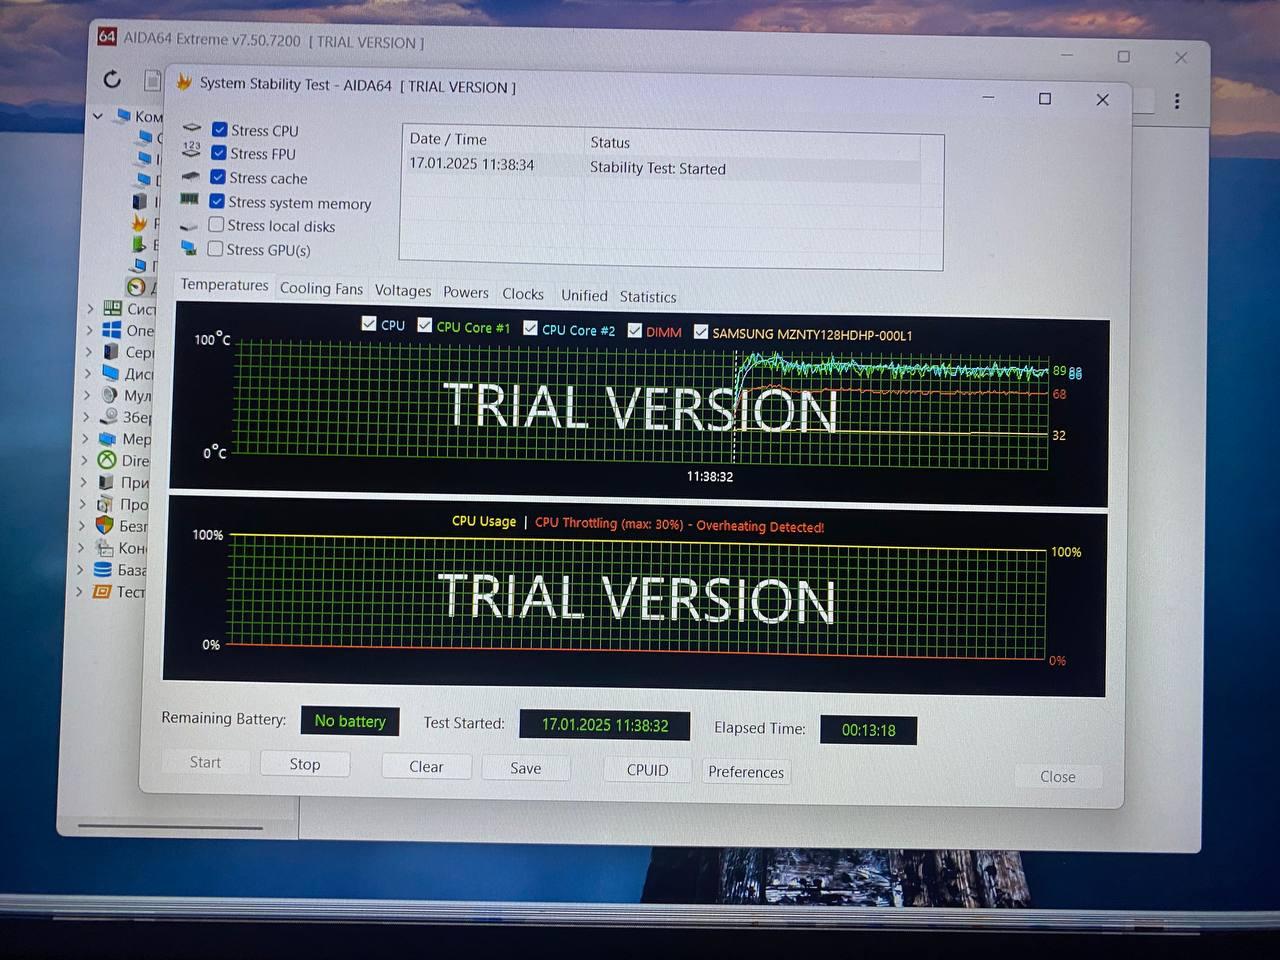The height and width of the screenshot is (960, 1280).
Task: Click the green Xbox-style DirectX icon
Action: click(107, 460)
